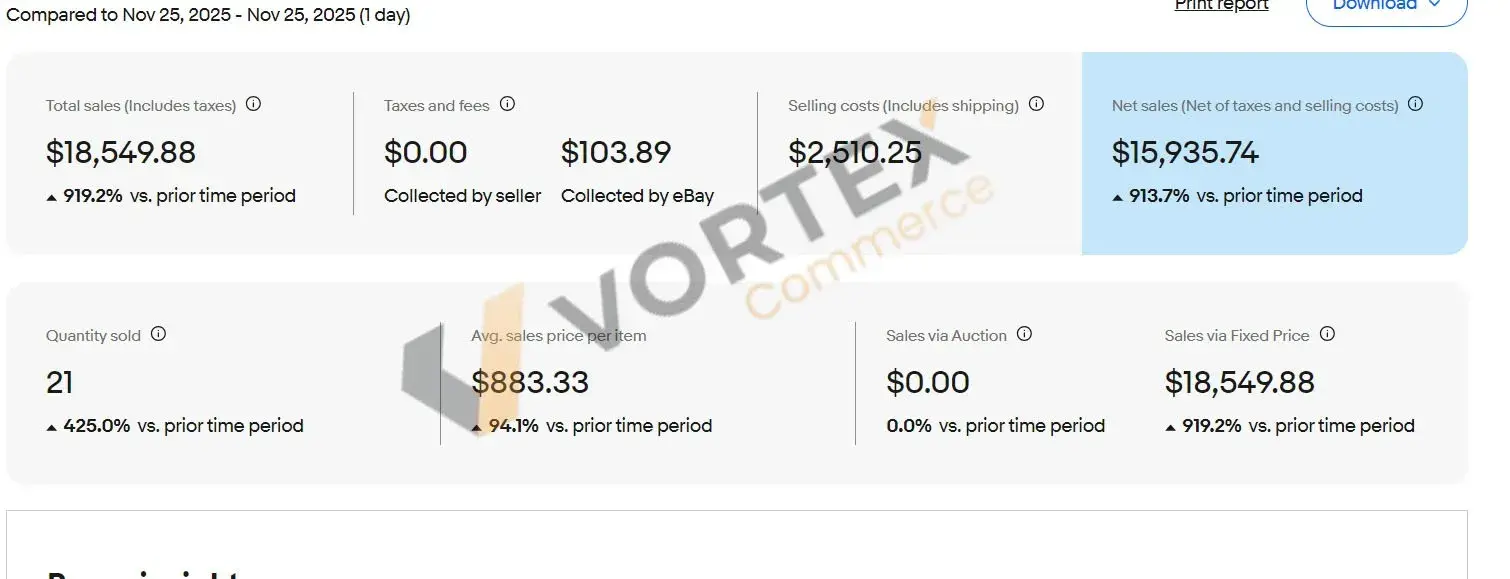Click the $0.00 Collected by seller amount
The height and width of the screenshot is (579, 1510).
(x=426, y=153)
